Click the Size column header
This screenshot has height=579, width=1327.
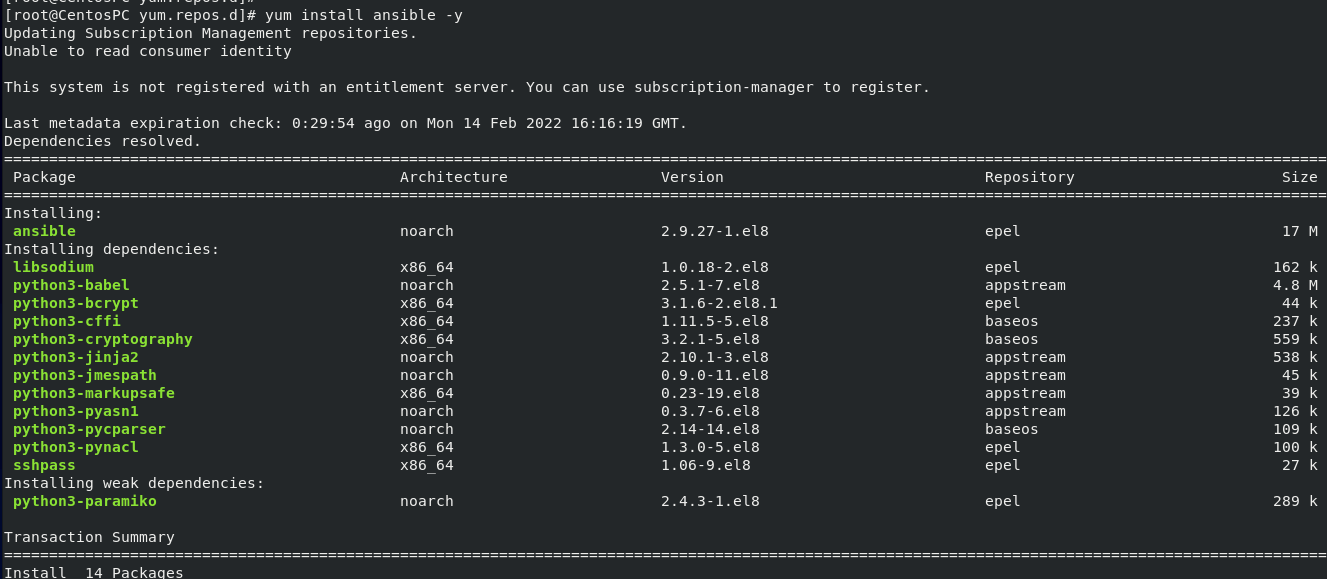coord(1300,177)
